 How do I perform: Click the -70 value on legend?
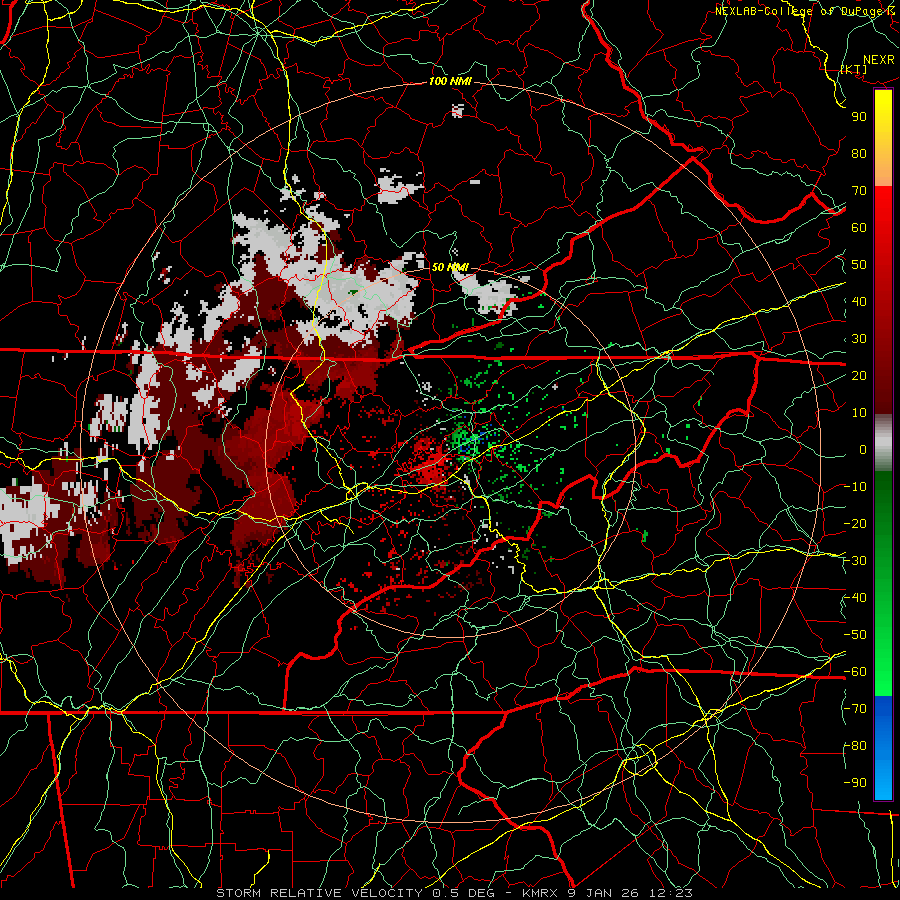click(855, 709)
